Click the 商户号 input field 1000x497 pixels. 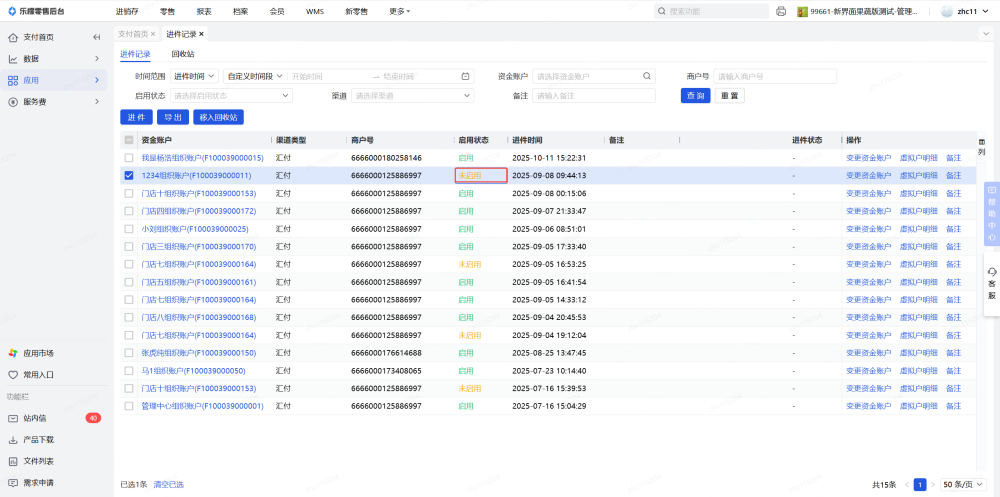(x=773, y=76)
